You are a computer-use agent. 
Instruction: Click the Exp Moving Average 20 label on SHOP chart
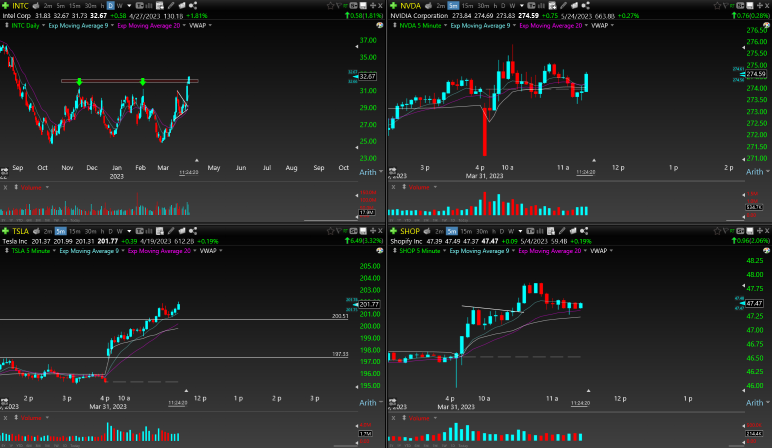pyautogui.click(x=549, y=251)
